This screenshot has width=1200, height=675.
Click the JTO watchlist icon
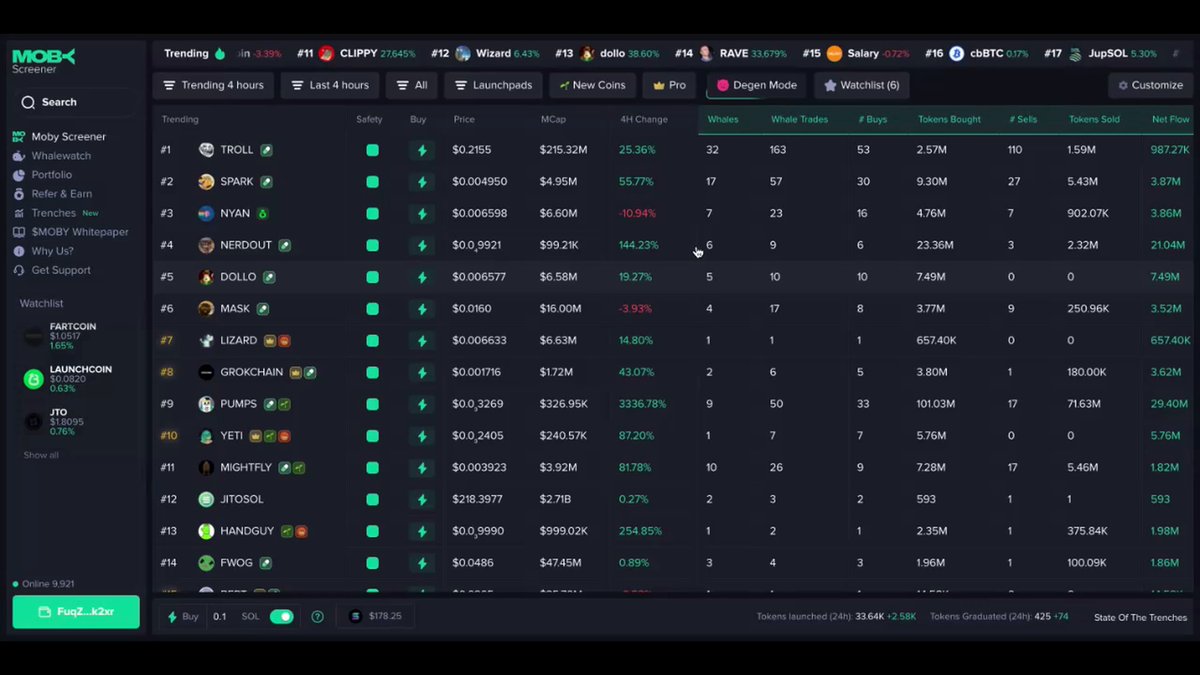point(34,422)
